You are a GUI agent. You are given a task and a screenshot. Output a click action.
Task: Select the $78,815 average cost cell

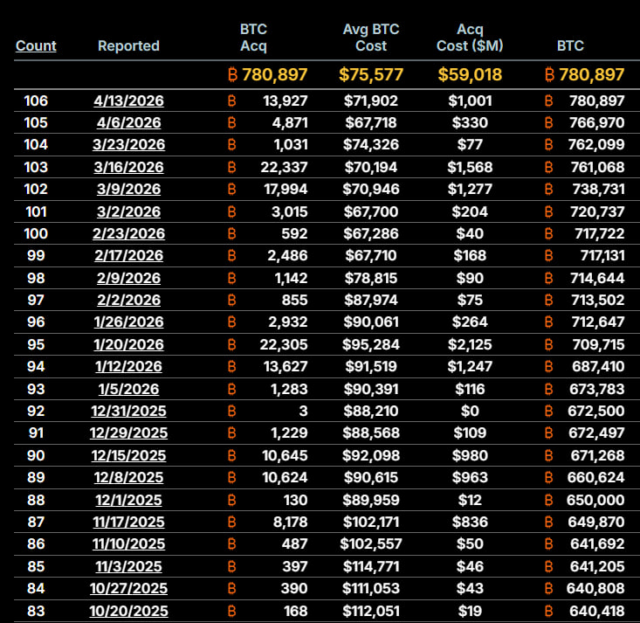pos(371,278)
